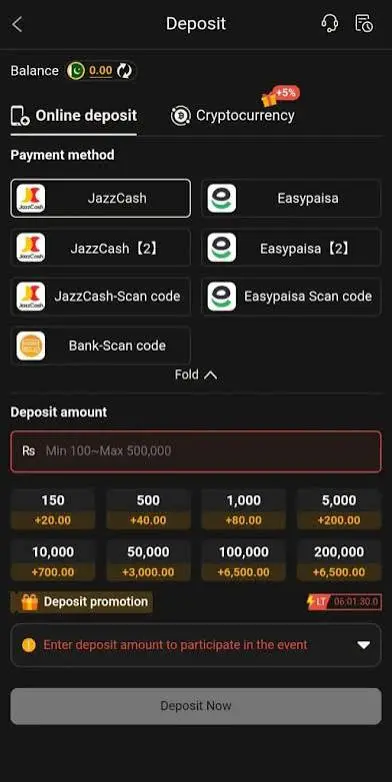The height and width of the screenshot is (782, 392).
Task: Focus the deposit amount input field
Action: tap(196, 451)
